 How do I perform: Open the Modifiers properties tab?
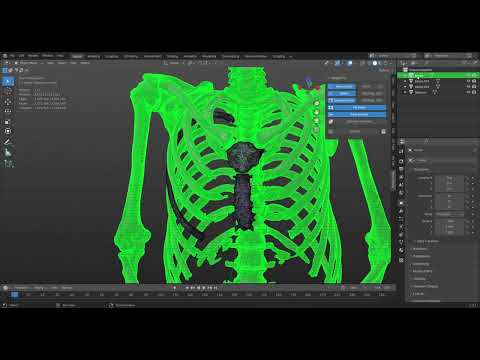[x=401, y=211]
